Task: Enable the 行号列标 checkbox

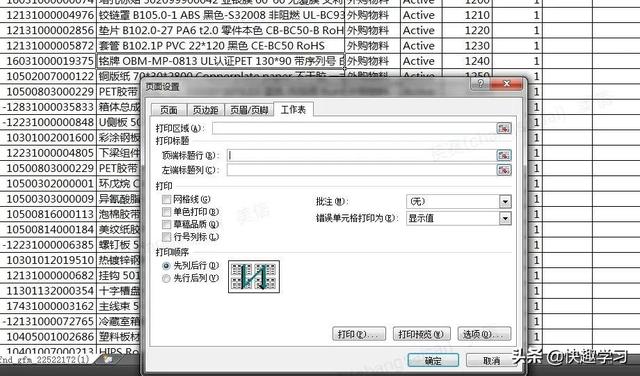Action: coord(166,237)
